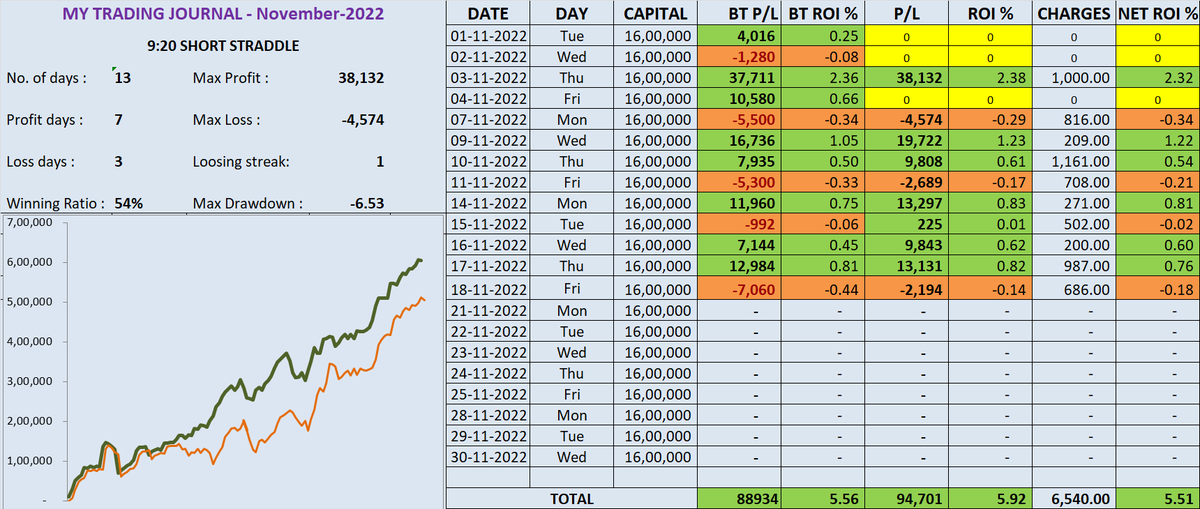Click the date cell 07-11-2022
1200x509 pixels.
coord(487,119)
